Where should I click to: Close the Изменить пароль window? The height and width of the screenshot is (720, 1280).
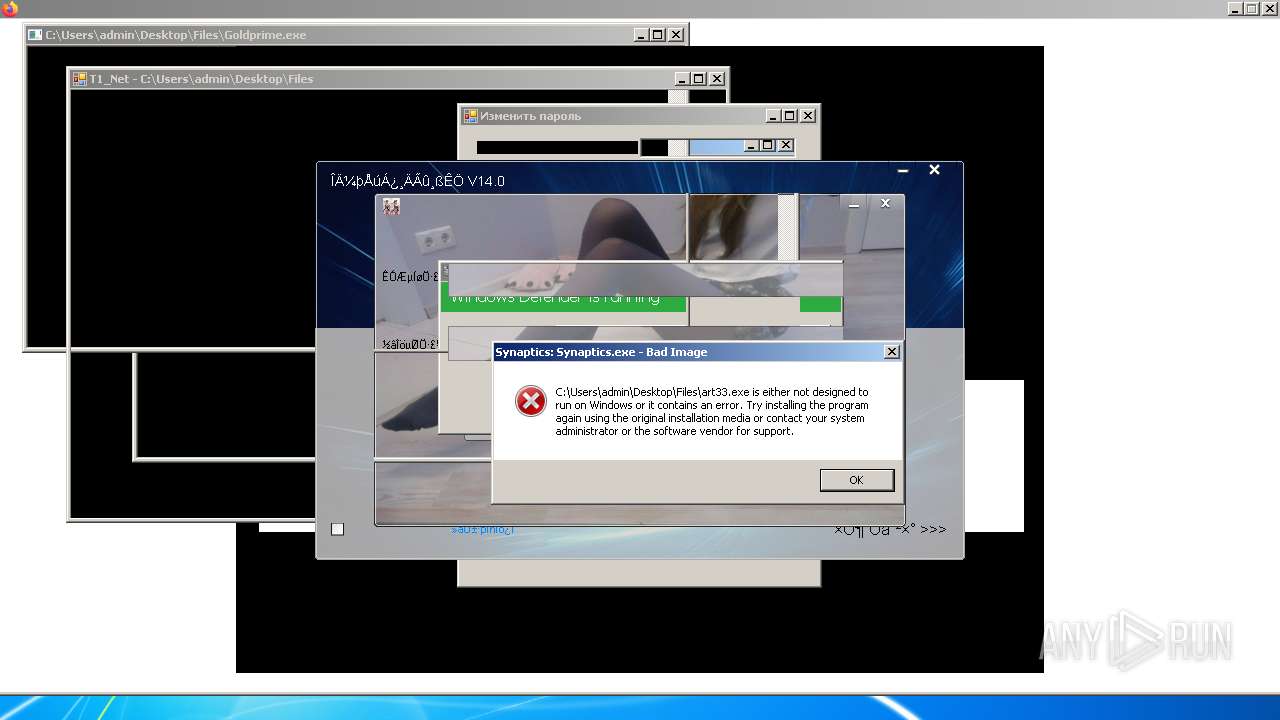(x=808, y=116)
